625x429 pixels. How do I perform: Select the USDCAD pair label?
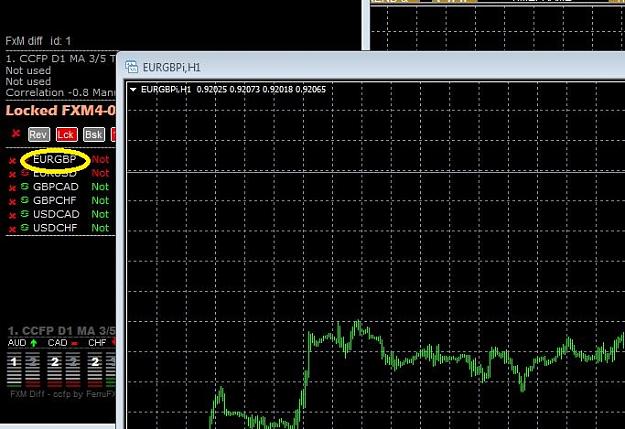[56, 214]
